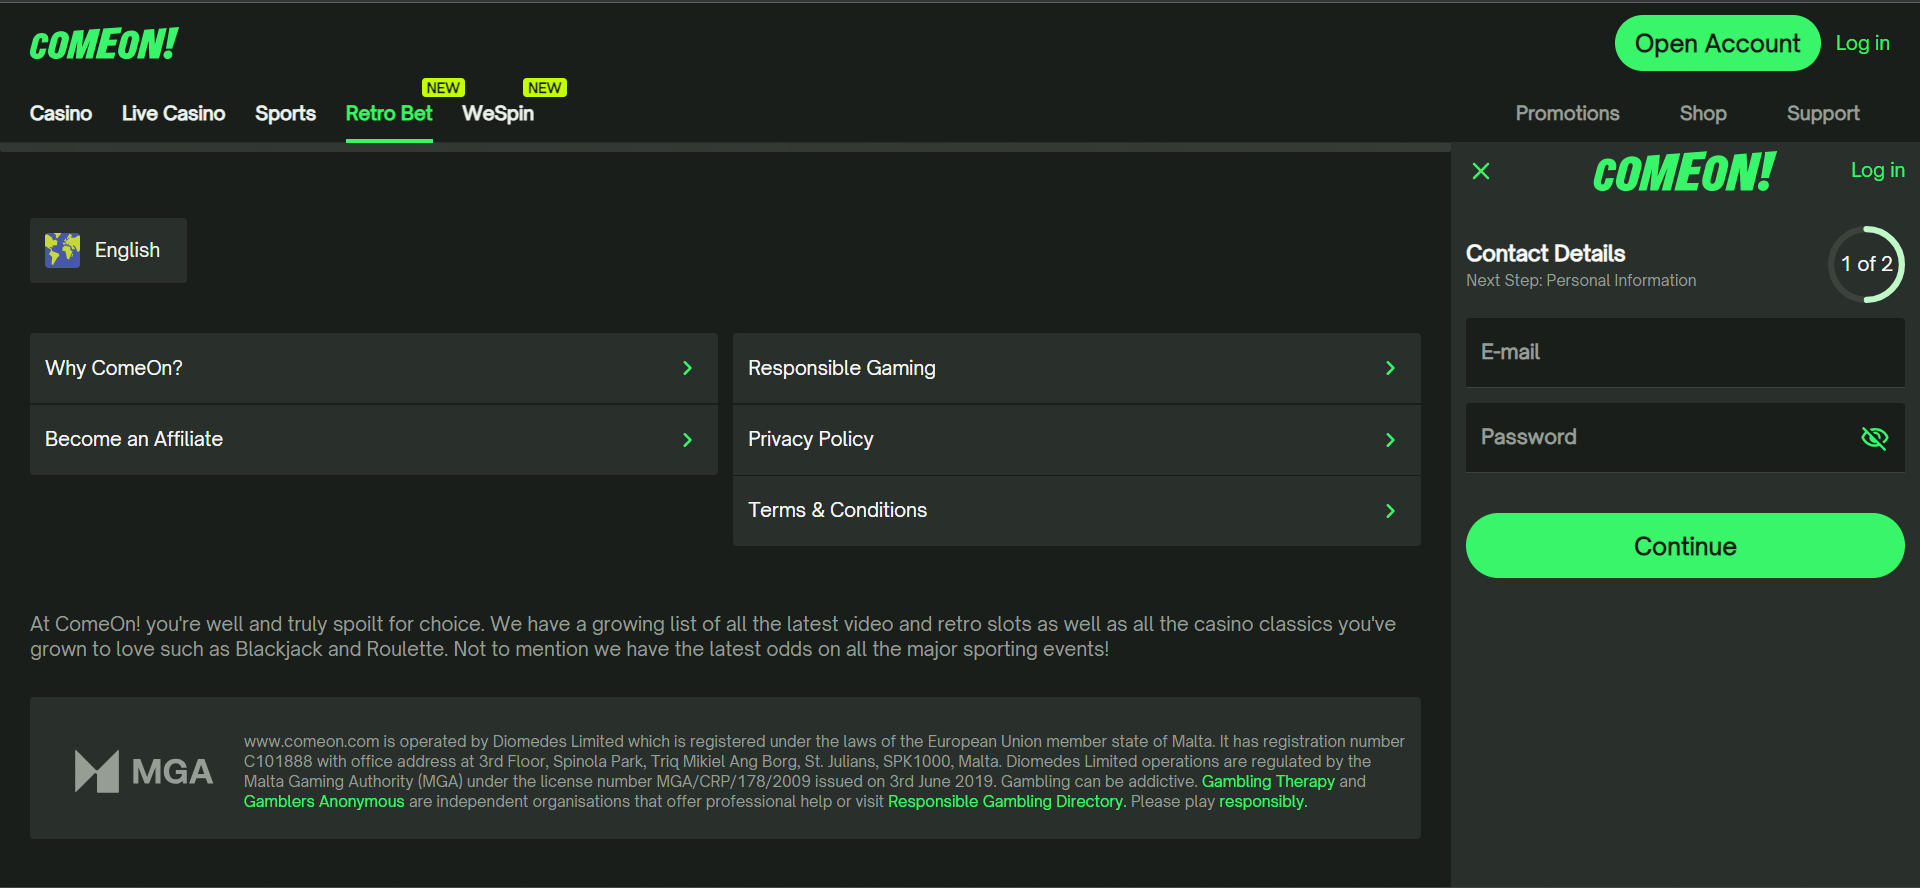Open the Gambling Therapy link
The width and height of the screenshot is (1920, 888).
point(1268,781)
